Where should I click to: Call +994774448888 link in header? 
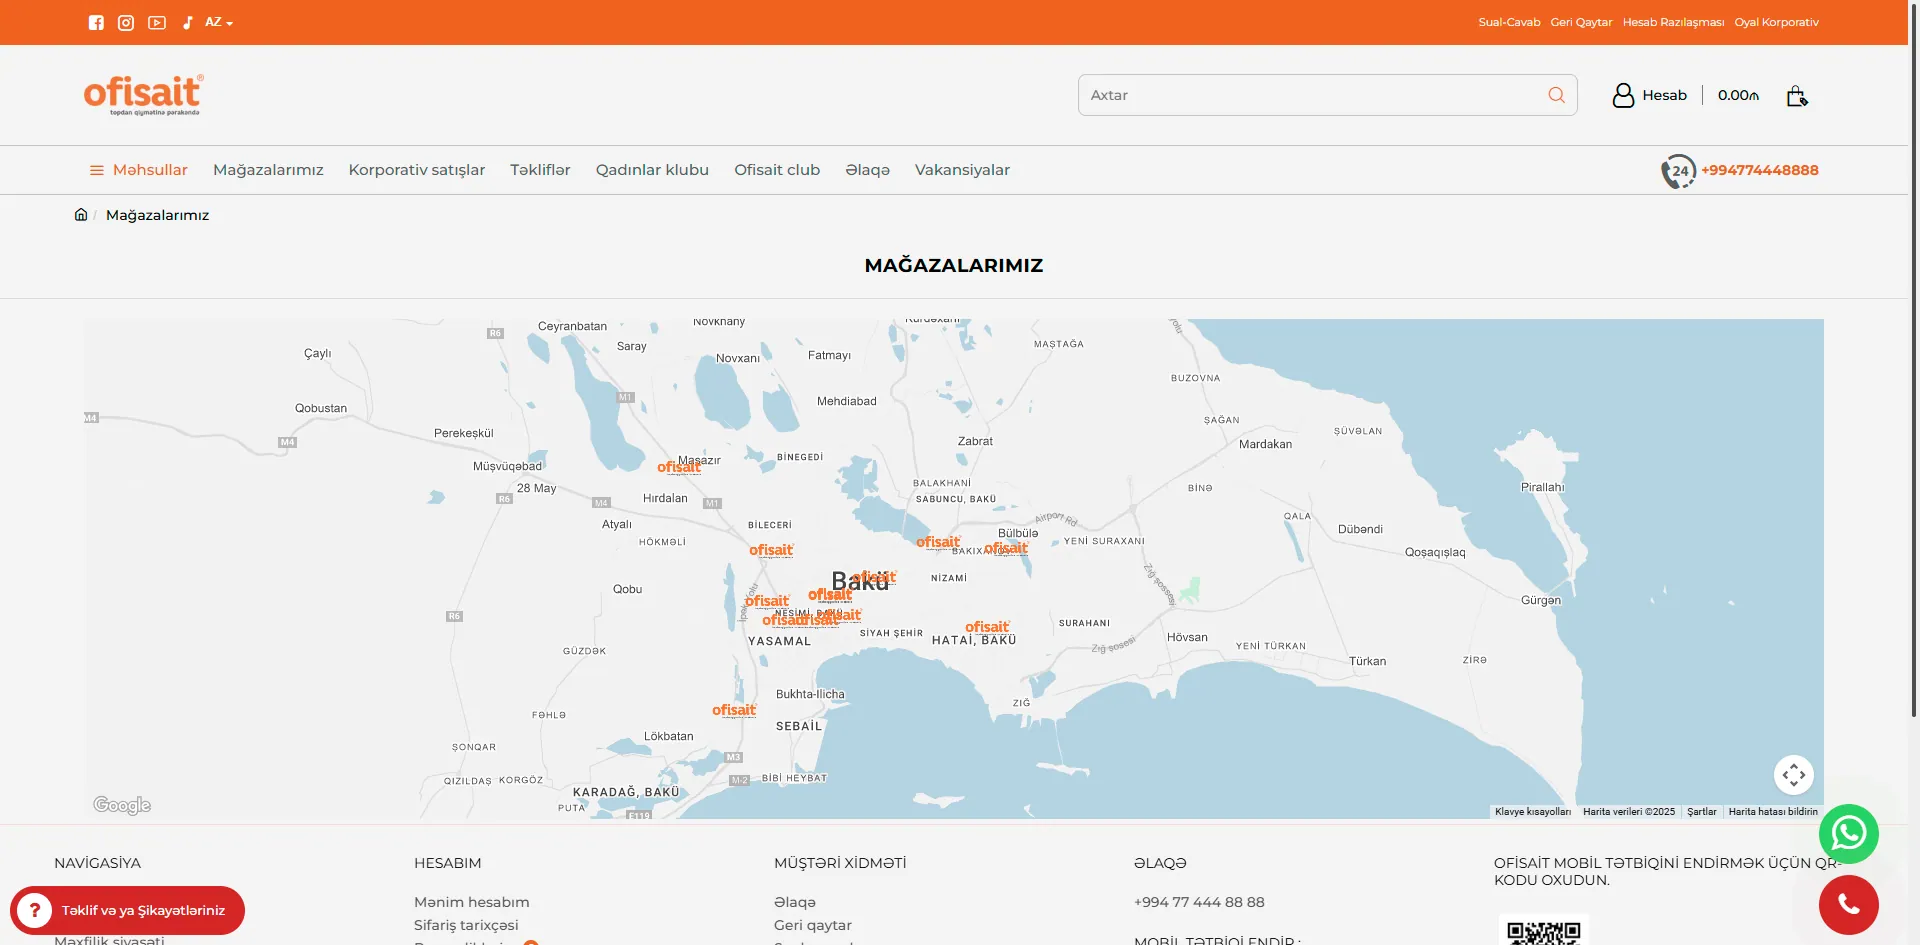pos(1760,170)
